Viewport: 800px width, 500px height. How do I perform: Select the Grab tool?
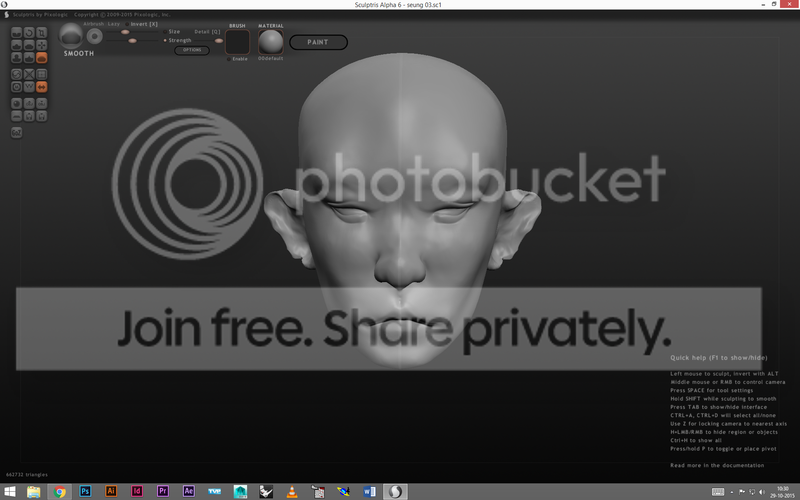point(42,45)
